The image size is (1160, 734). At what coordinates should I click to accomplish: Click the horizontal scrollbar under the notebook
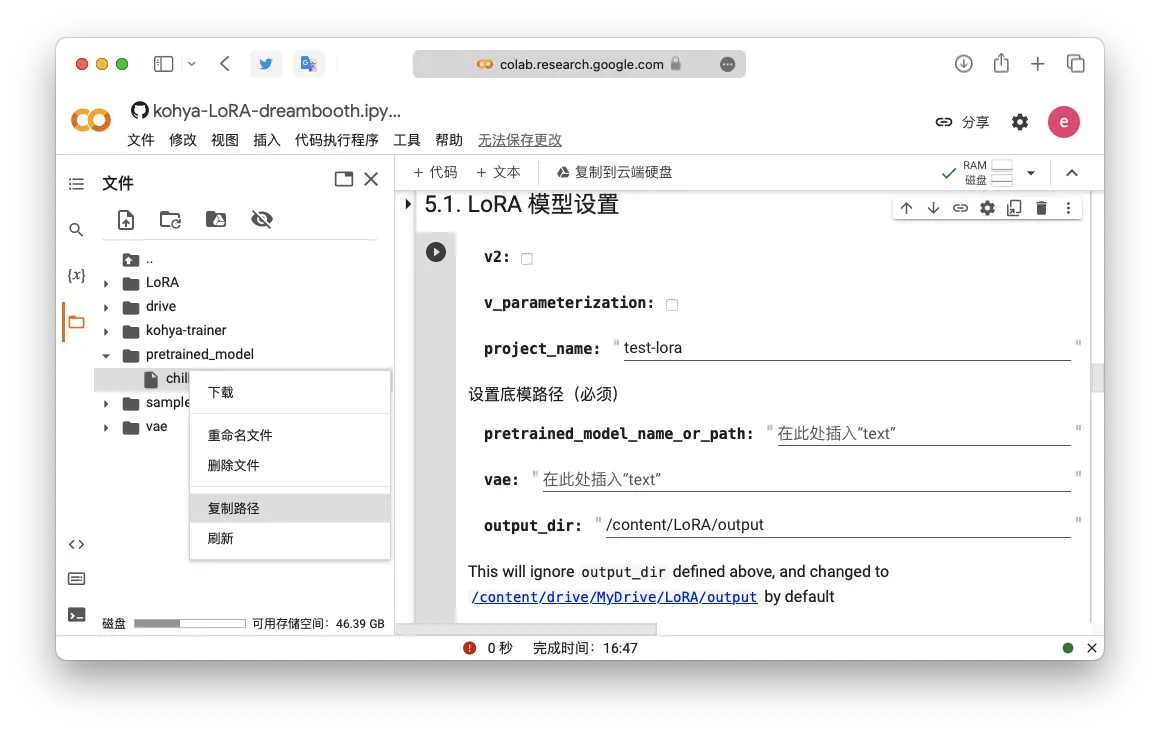click(526, 630)
